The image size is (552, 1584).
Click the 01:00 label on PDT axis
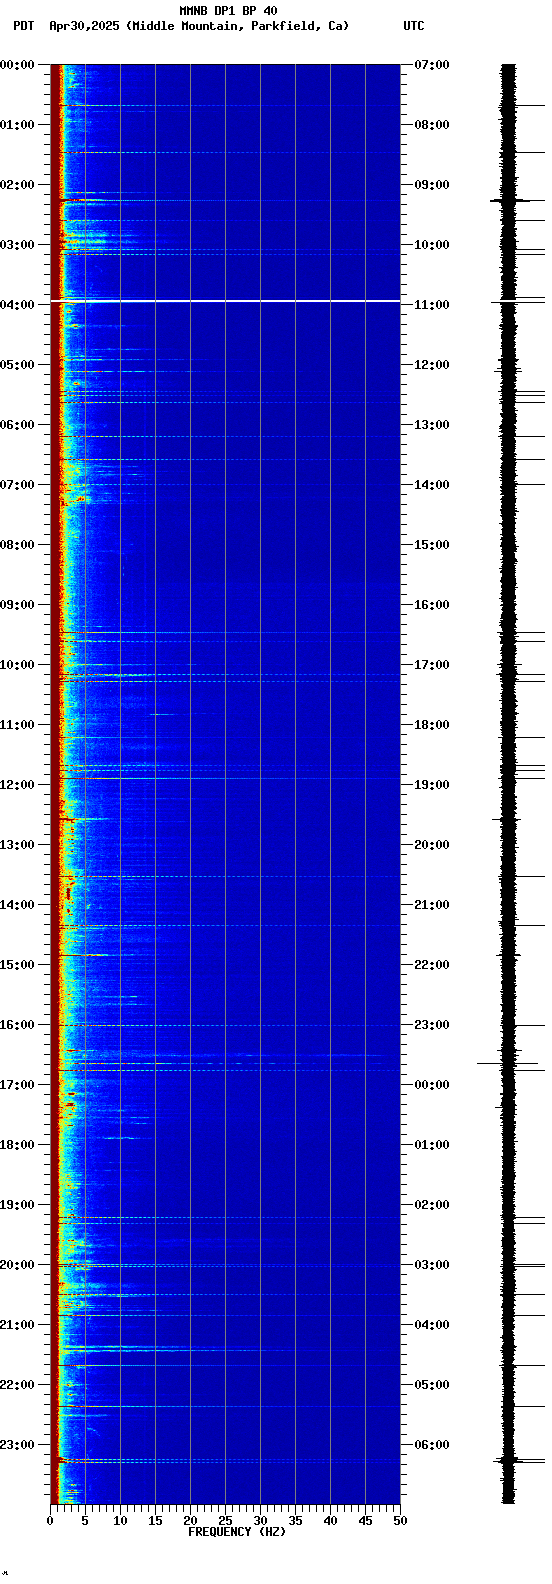point(18,125)
